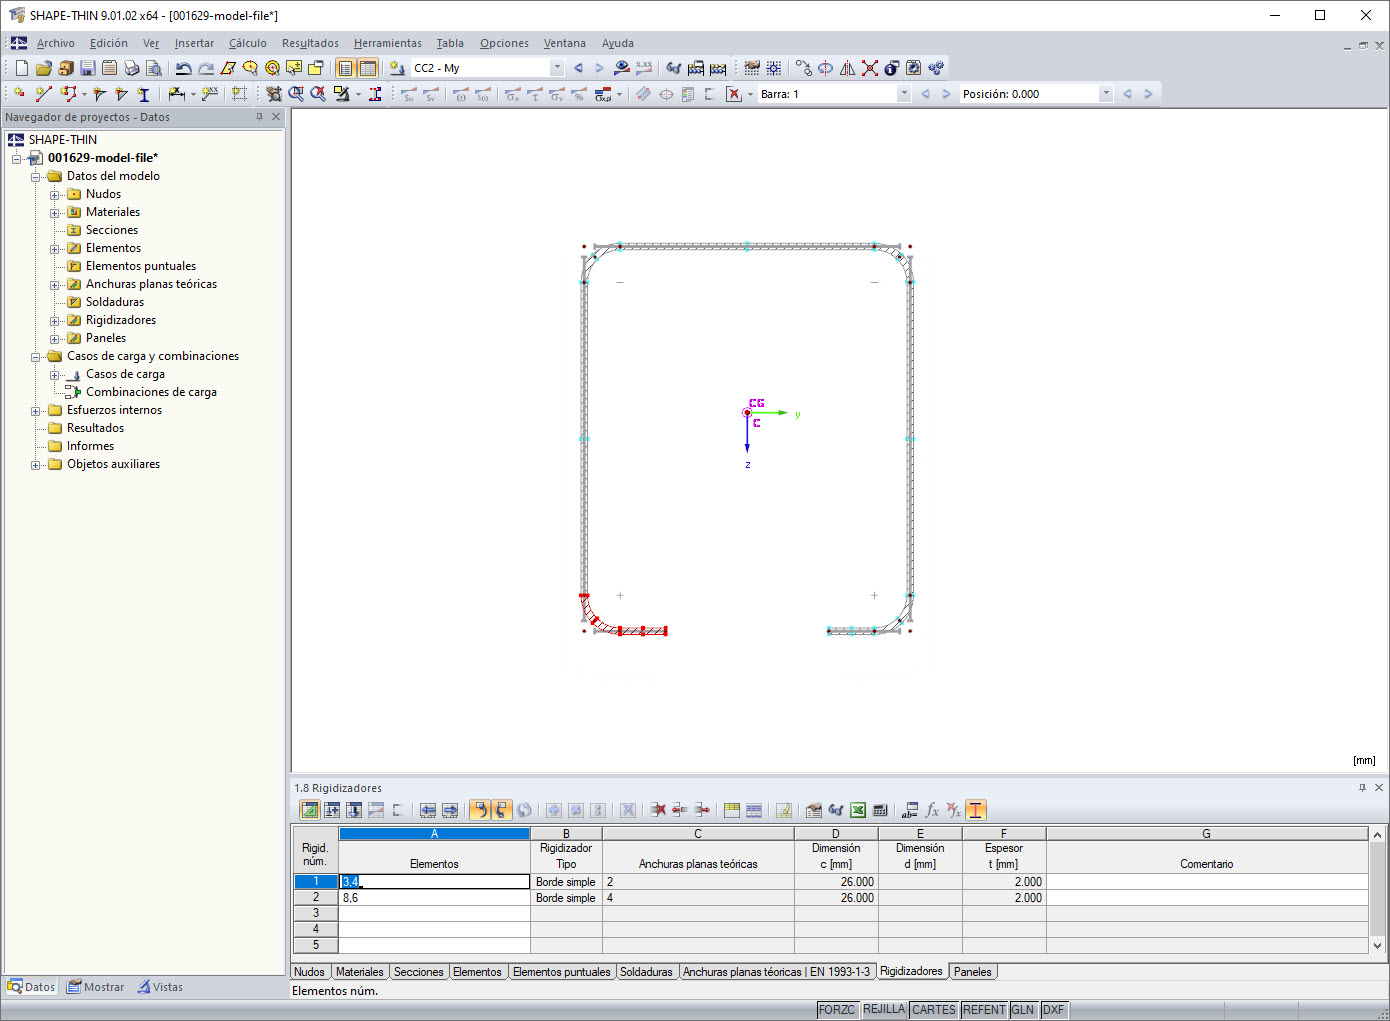Click the Print icon in the toolbar
Image resolution: width=1390 pixels, height=1021 pixels.
(x=132, y=68)
